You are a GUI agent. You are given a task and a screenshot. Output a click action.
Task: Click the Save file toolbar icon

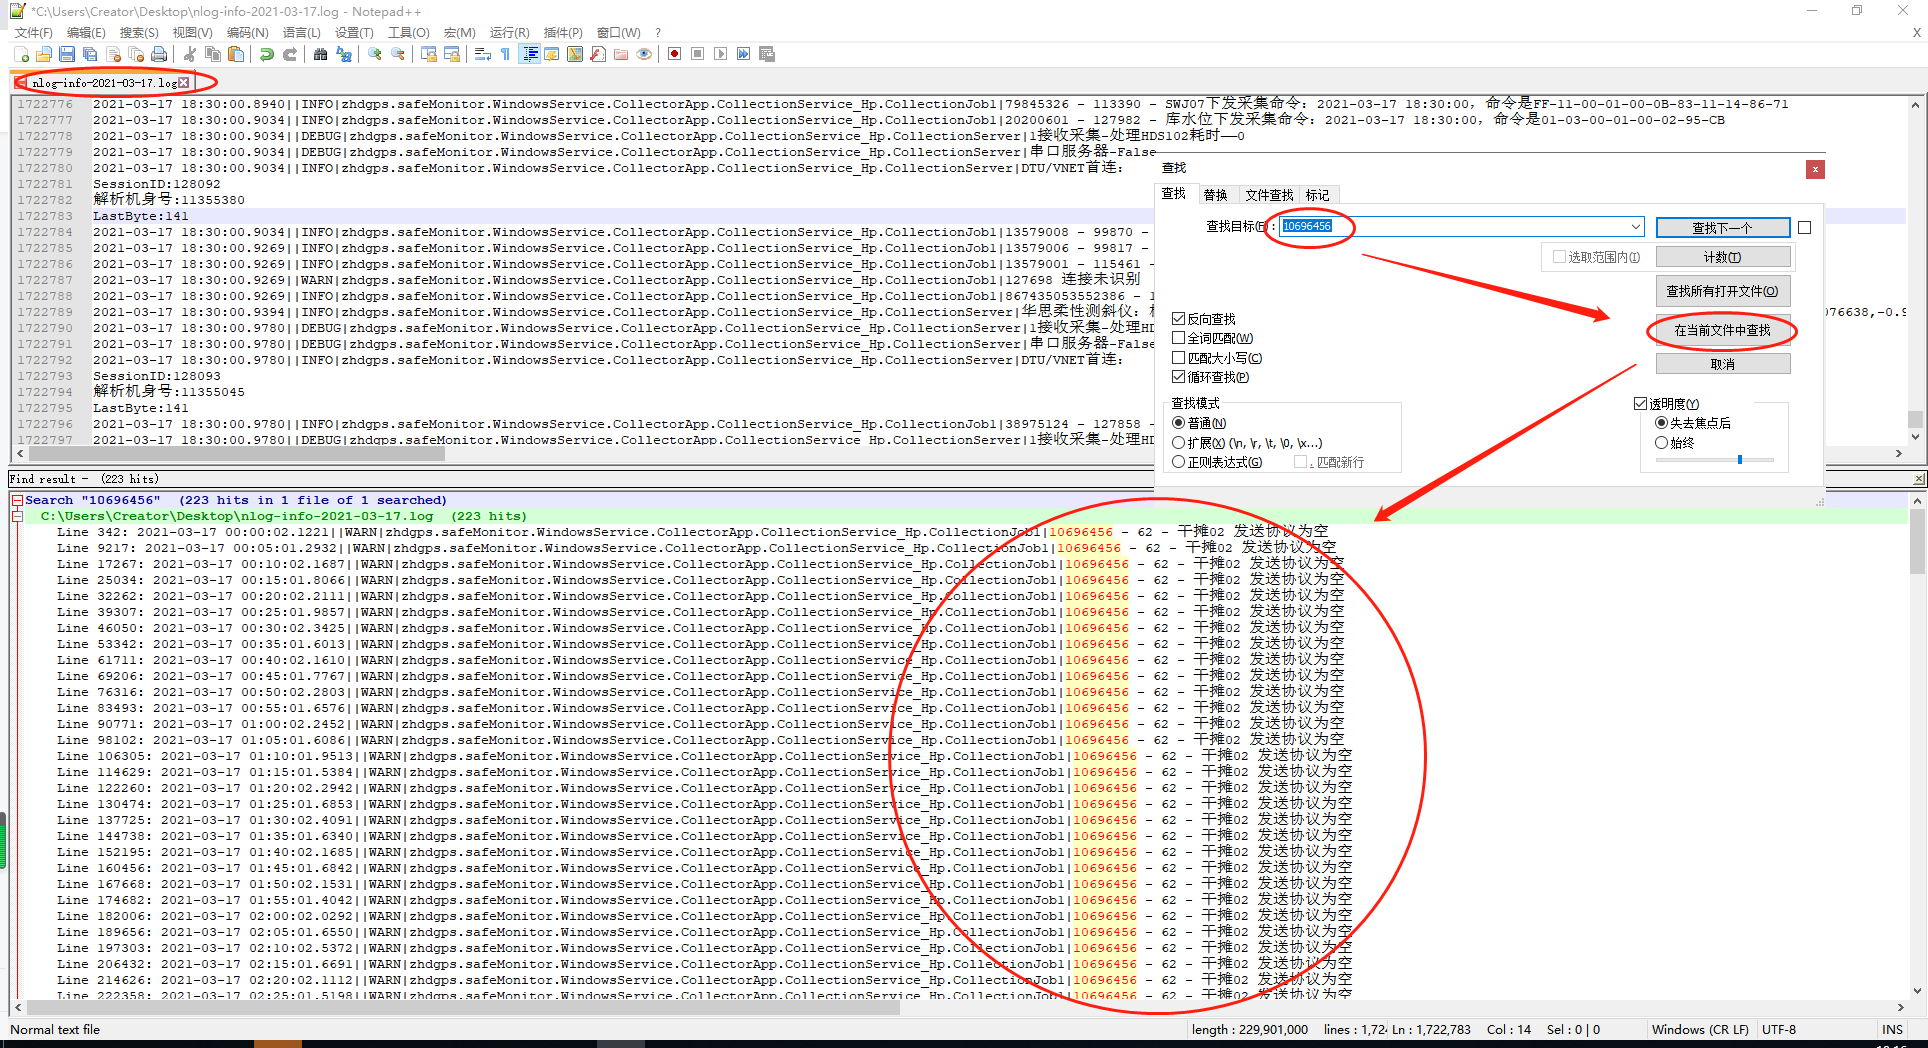[x=67, y=54]
